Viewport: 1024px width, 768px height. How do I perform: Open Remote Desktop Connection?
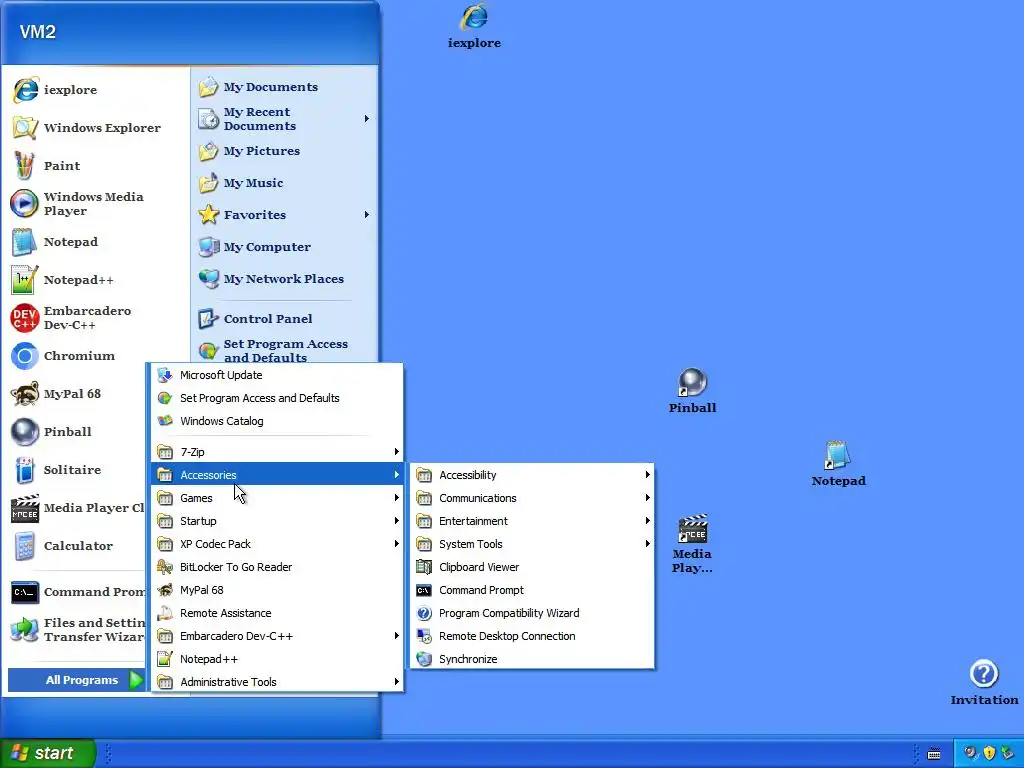coord(532,636)
